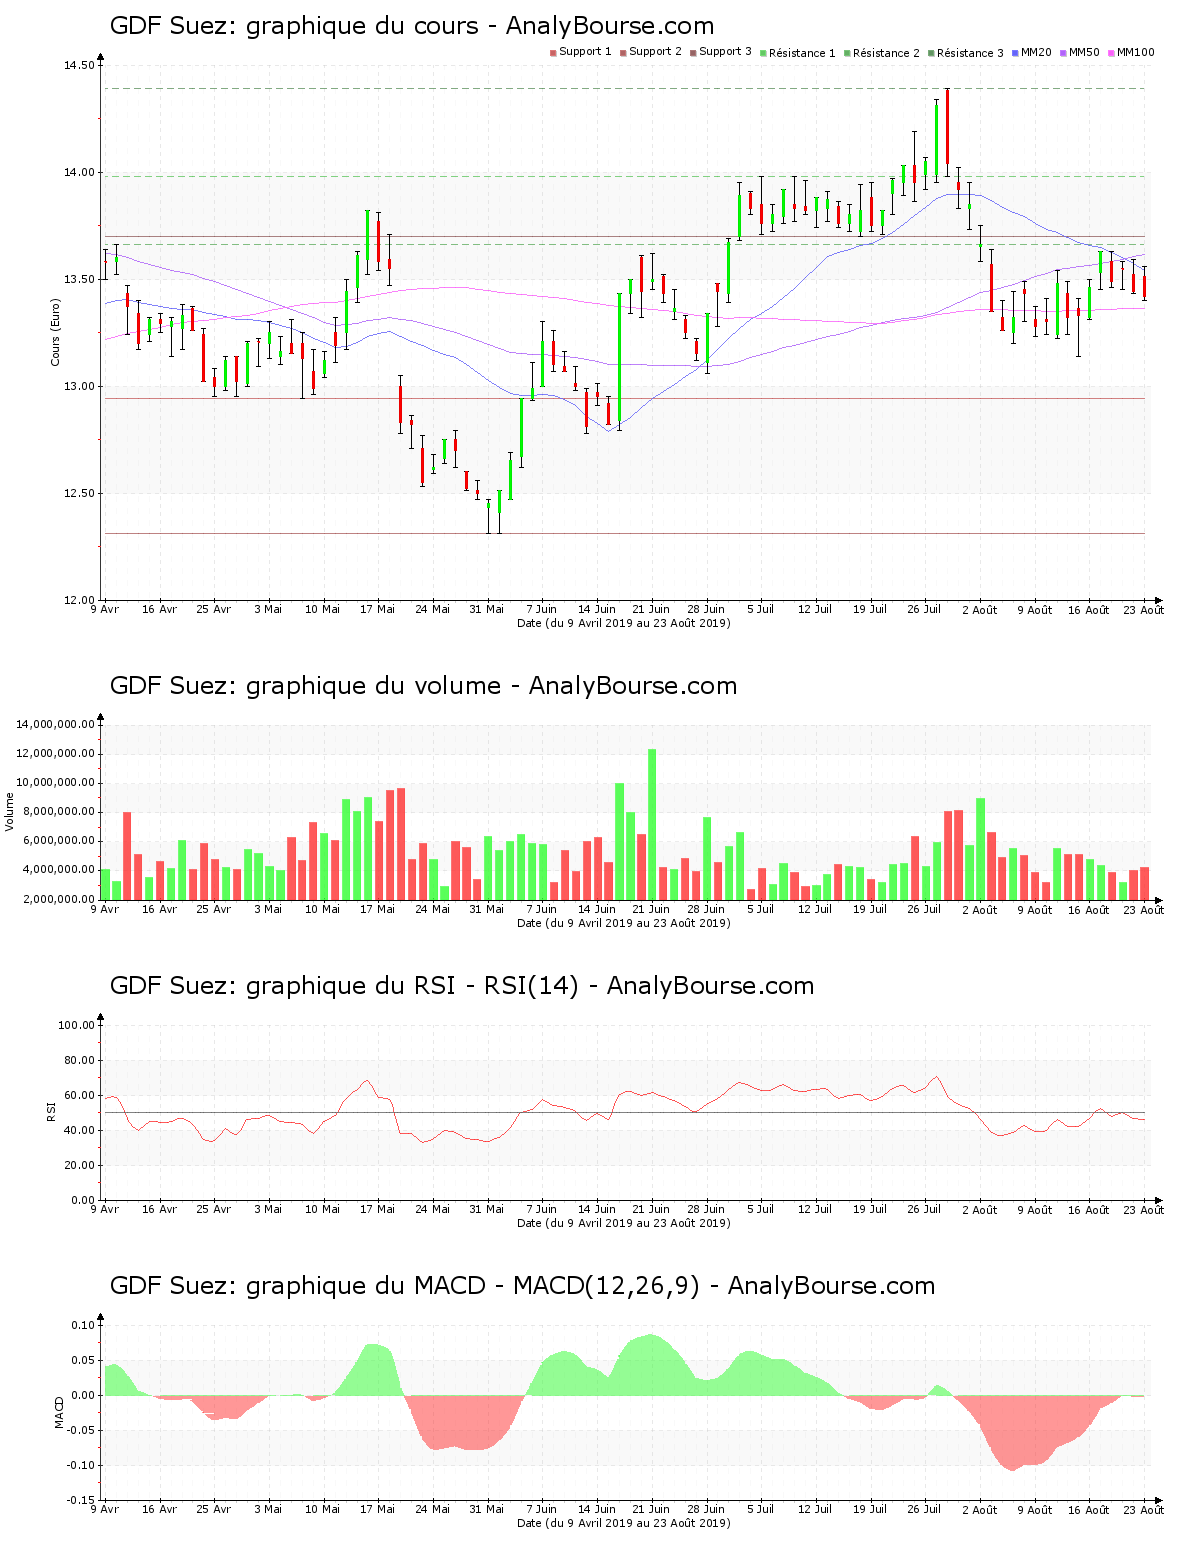Click the '26 Juil' date on price chart
The image size is (1200, 1550).
click(x=924, y=609)
